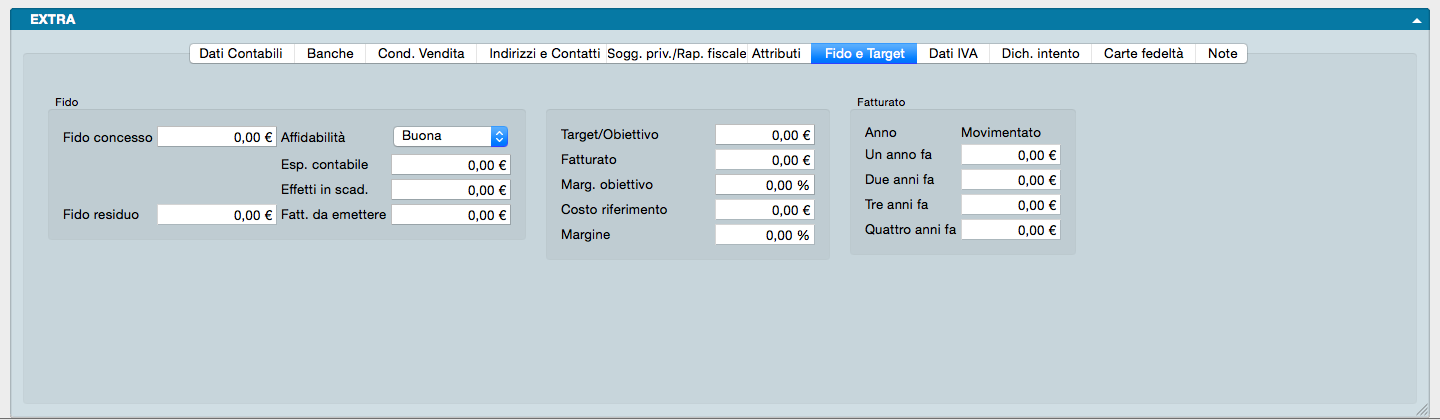
Task: Click the Un anno fa amount field
Action: coord(1009,155)
